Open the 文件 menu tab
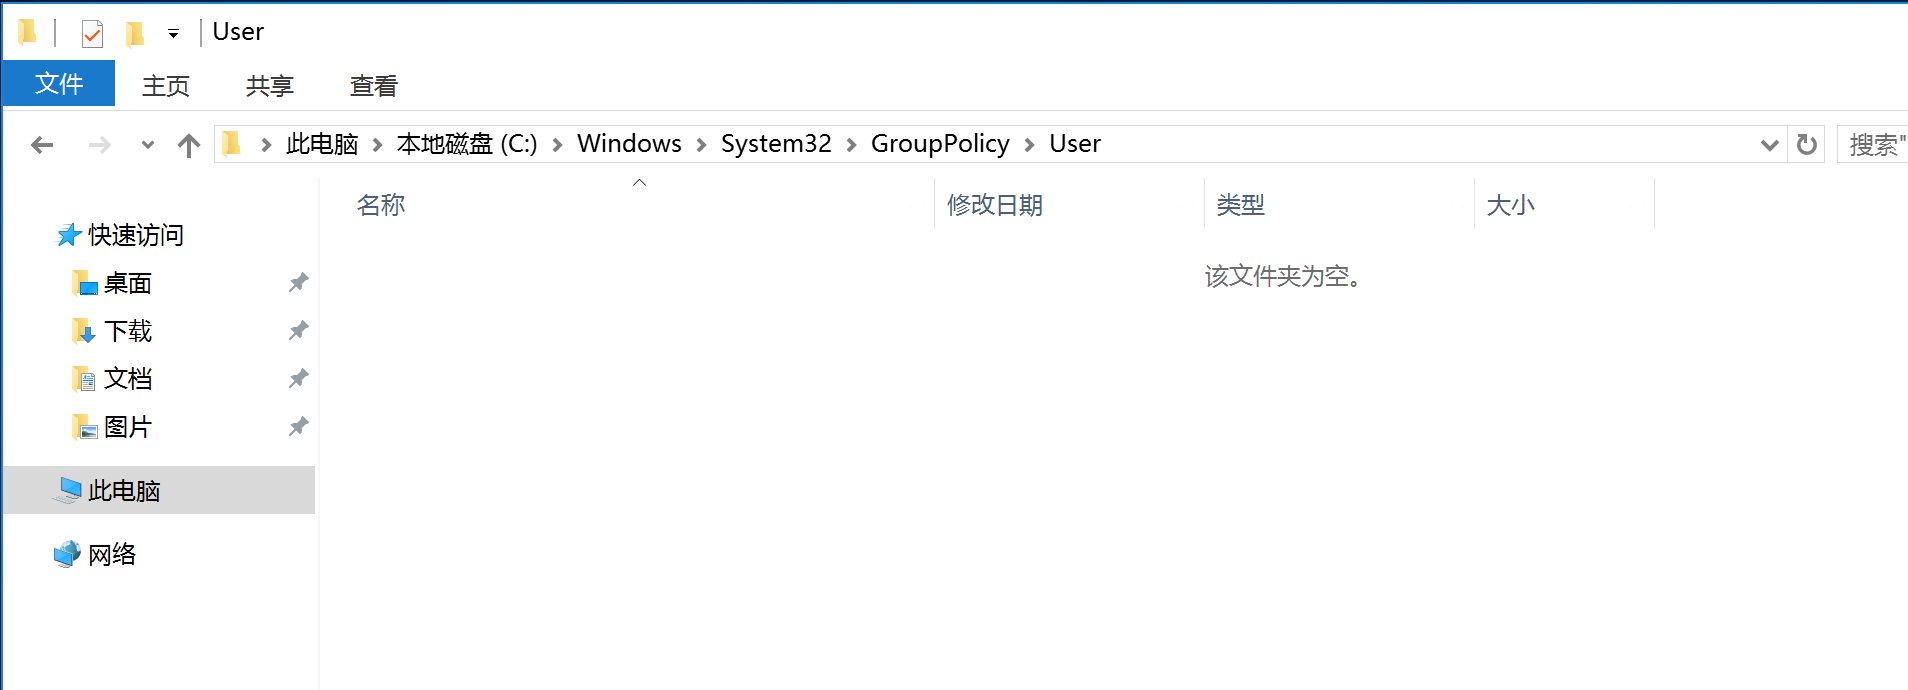Image resolution: width=1908 pixels, height=690 pixels. point(59,84)
